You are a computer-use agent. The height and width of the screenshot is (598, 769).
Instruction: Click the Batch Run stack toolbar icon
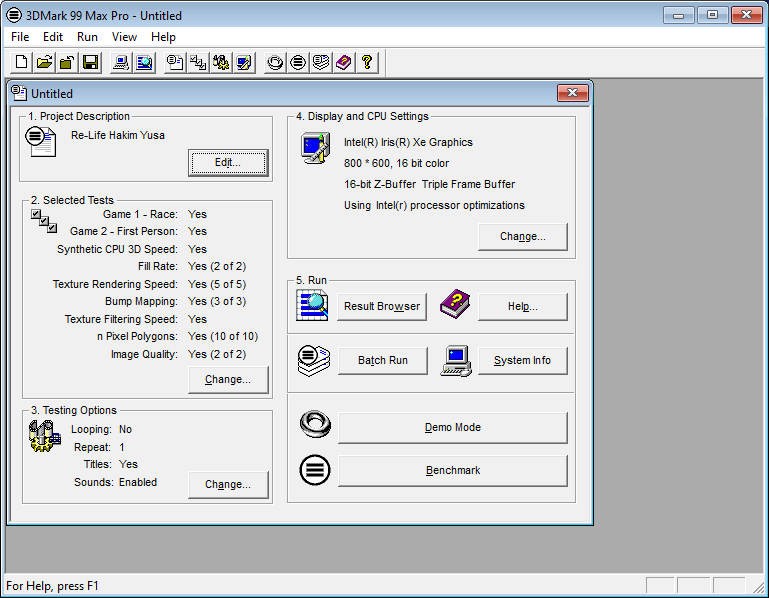(x=321, y=62)
